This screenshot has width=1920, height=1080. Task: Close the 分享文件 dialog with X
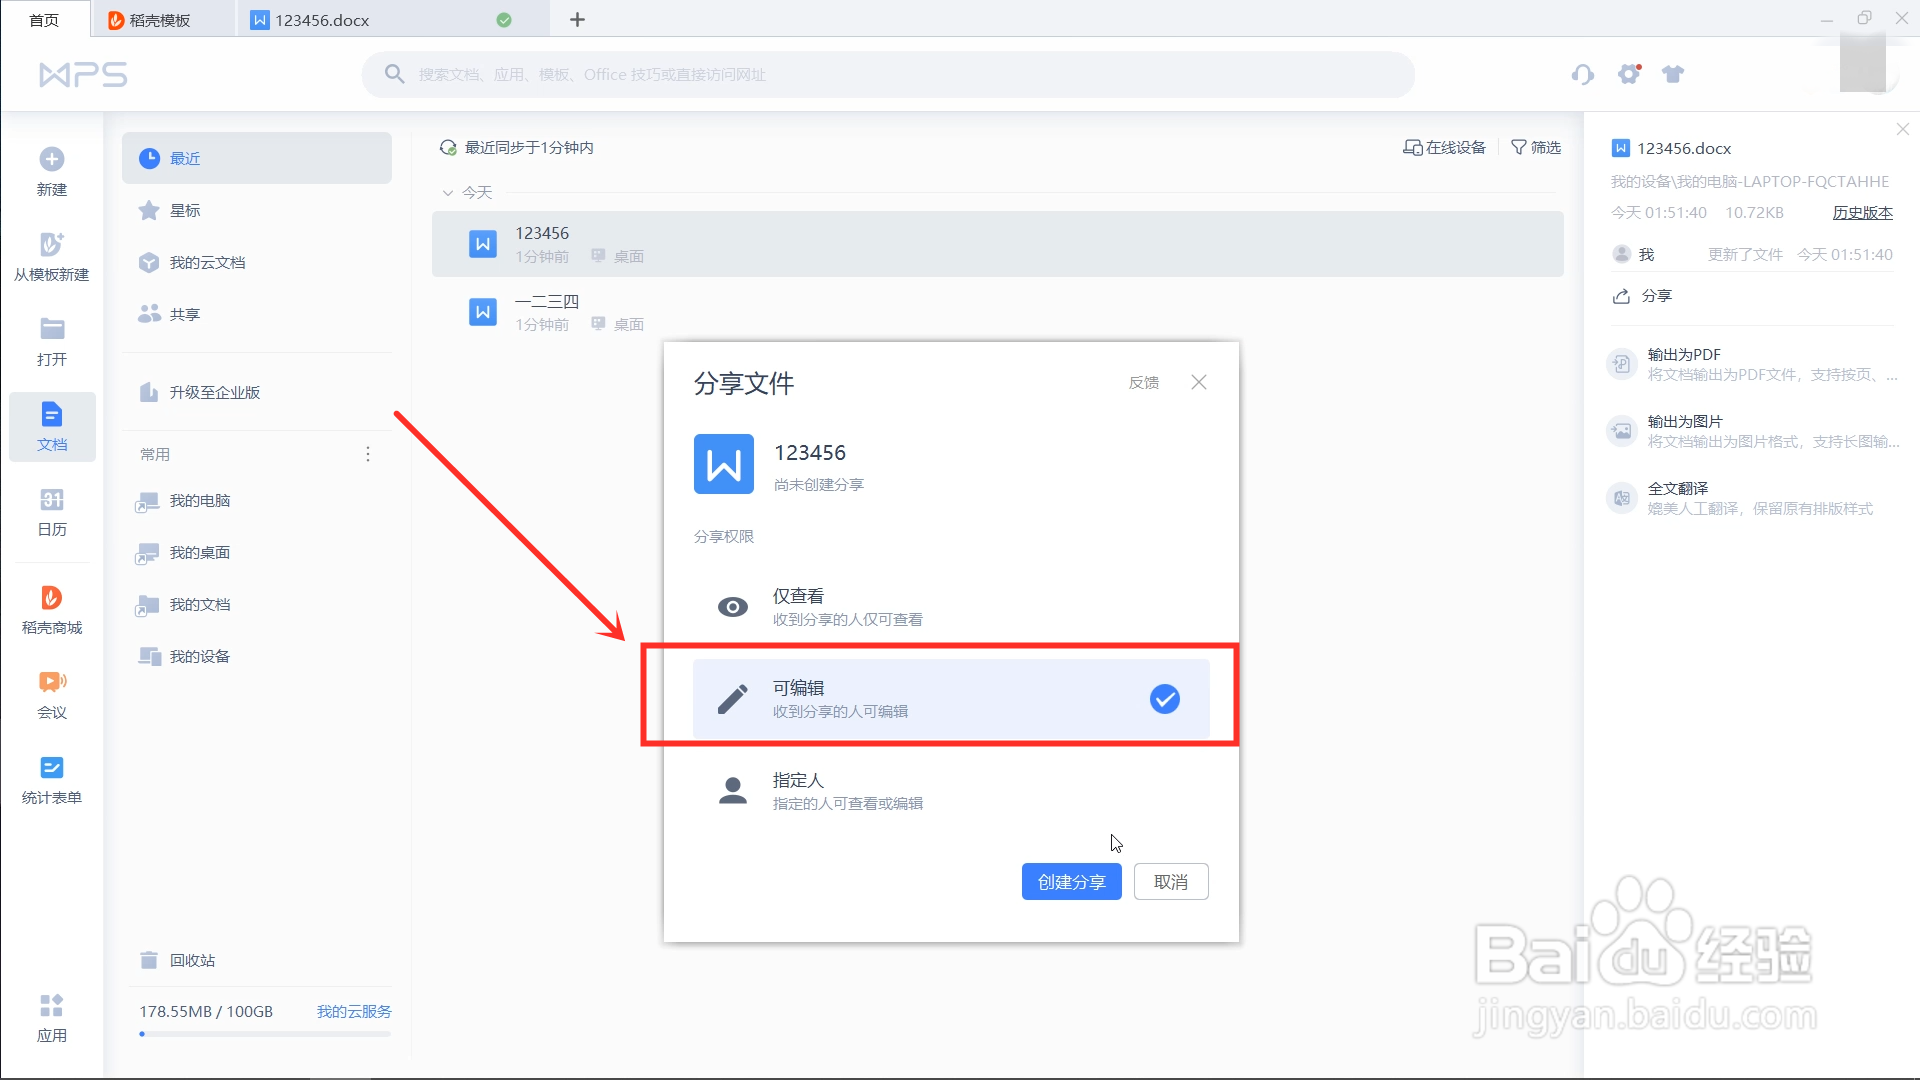tap(1199, 382)
